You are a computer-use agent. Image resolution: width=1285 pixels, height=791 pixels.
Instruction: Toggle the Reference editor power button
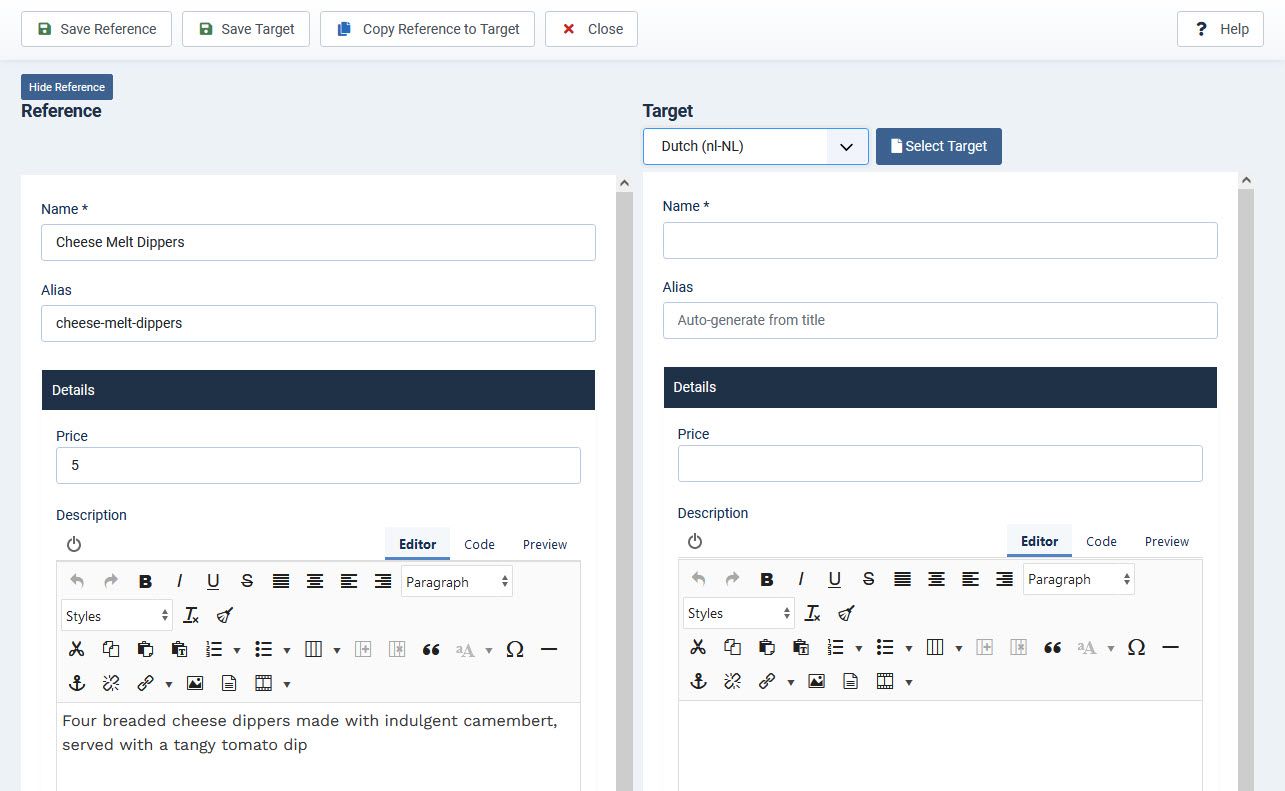(74, 544)
